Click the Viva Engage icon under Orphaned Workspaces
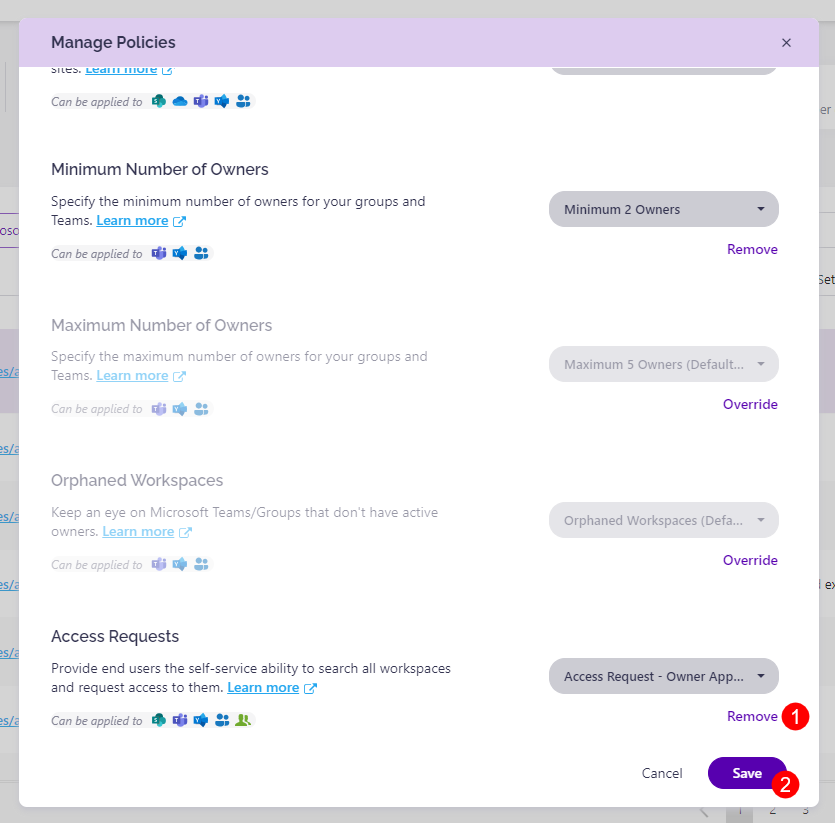Screen dimensions: 835x823 pos(179,564)
